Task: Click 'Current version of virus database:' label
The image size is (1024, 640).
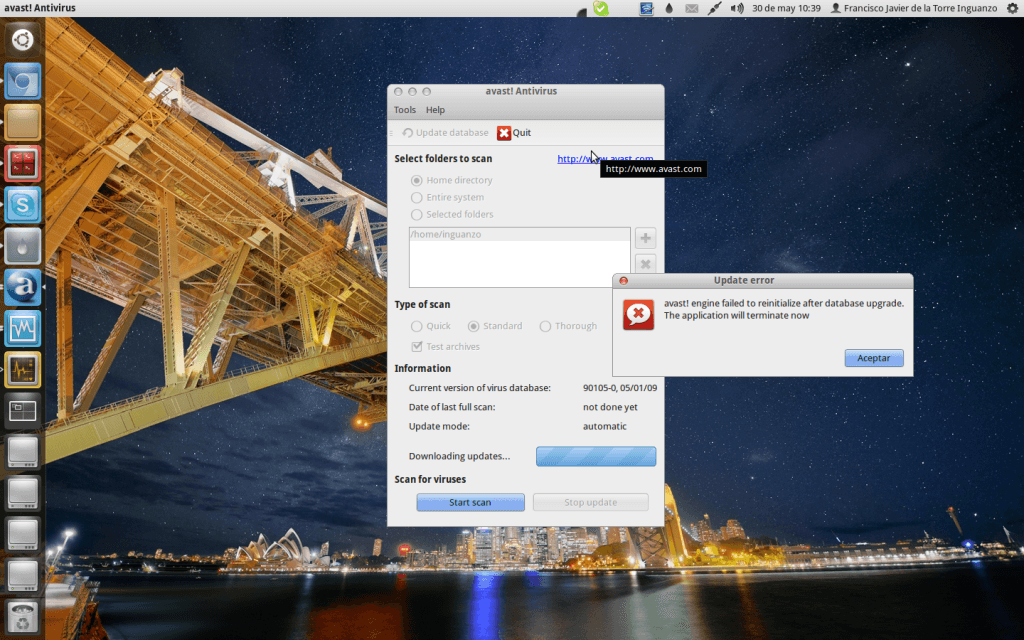Action: 479,388
